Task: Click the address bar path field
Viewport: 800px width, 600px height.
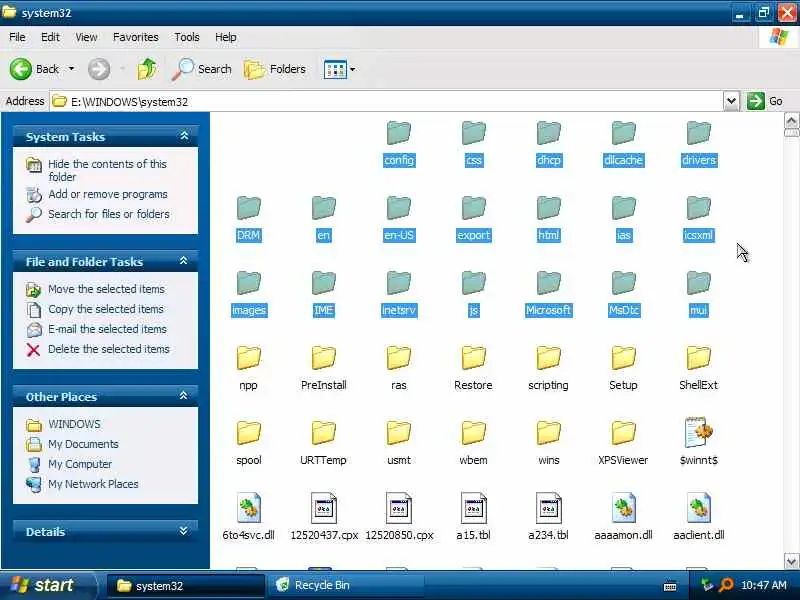Action: [387, 101]
